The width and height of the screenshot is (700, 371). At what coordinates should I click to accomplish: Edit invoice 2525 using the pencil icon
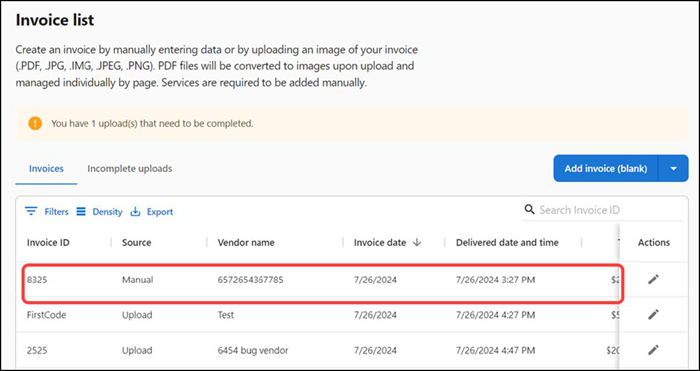(x=653, y=350)
